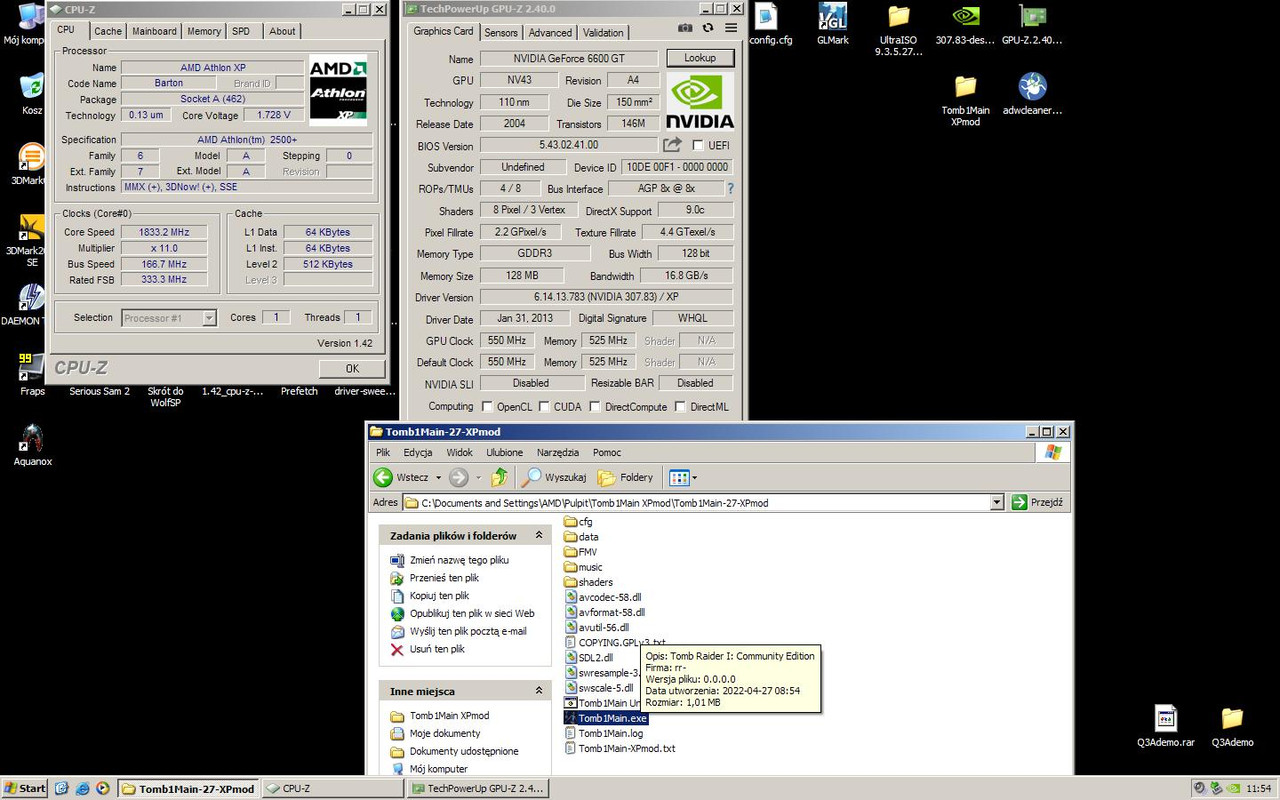
Task: Select the GLMark desktop shortcut
Action: click(832, 25)
